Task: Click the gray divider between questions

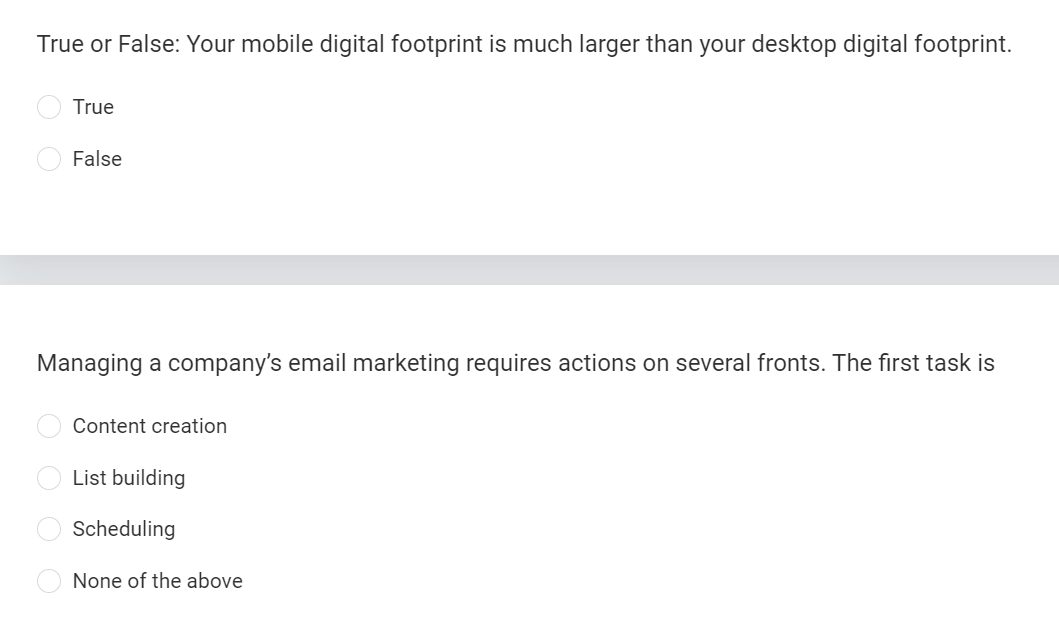Action: tap(529, 265)
